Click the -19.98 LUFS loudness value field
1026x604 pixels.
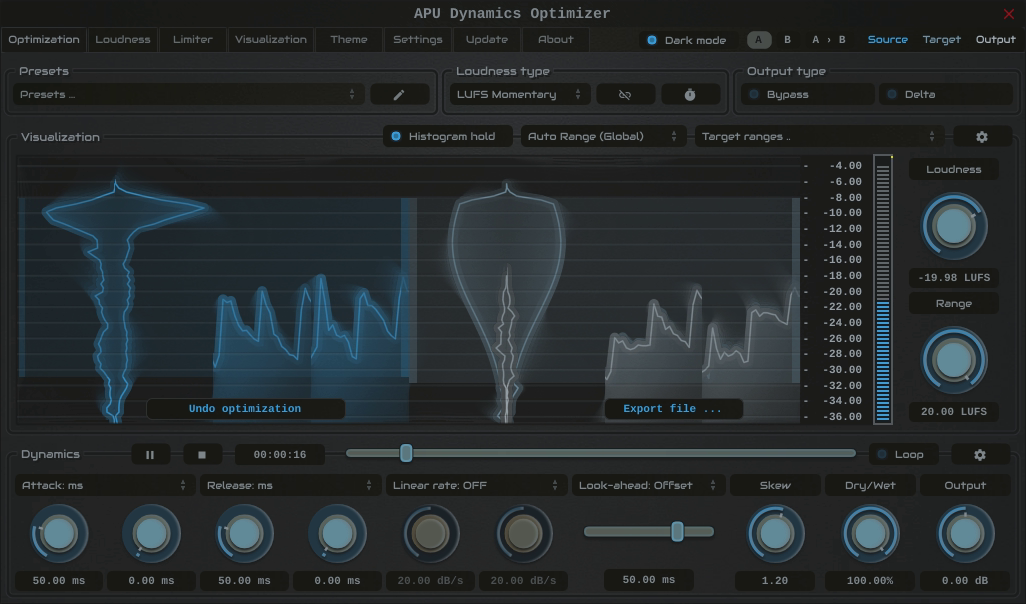(954, 278)
